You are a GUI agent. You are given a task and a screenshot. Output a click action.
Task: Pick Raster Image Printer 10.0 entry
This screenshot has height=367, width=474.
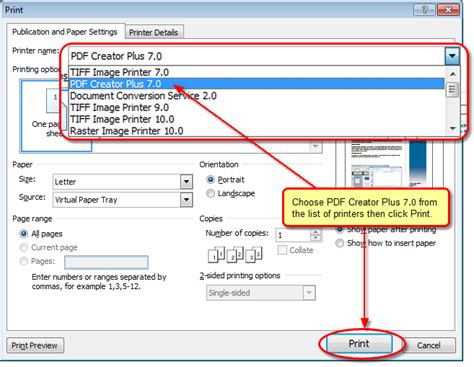click(x=257, y=131)
